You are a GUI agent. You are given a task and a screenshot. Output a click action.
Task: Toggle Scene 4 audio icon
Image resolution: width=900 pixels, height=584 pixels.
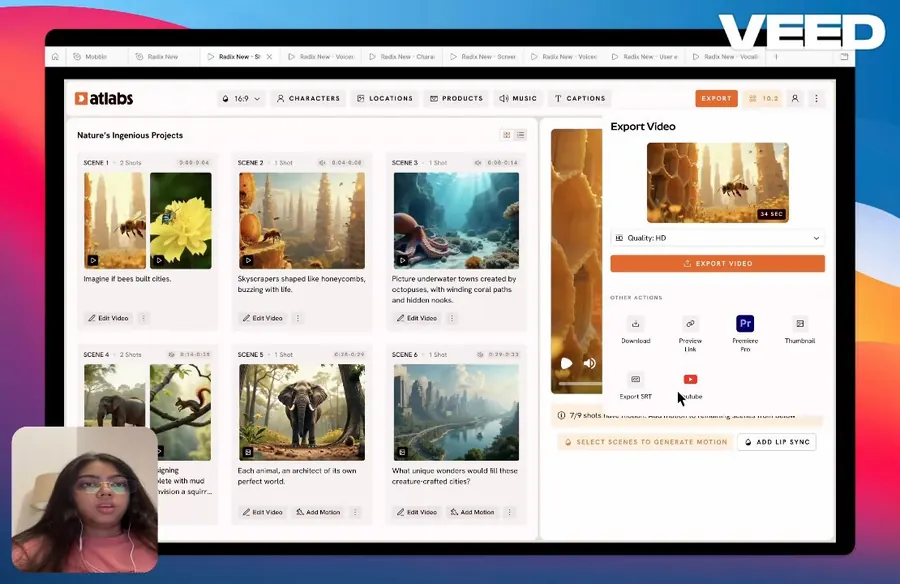pos(171,355)
